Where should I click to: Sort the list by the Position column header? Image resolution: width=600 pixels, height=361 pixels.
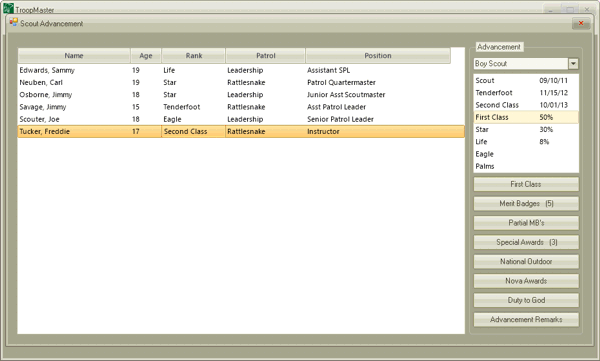point(378,56)
